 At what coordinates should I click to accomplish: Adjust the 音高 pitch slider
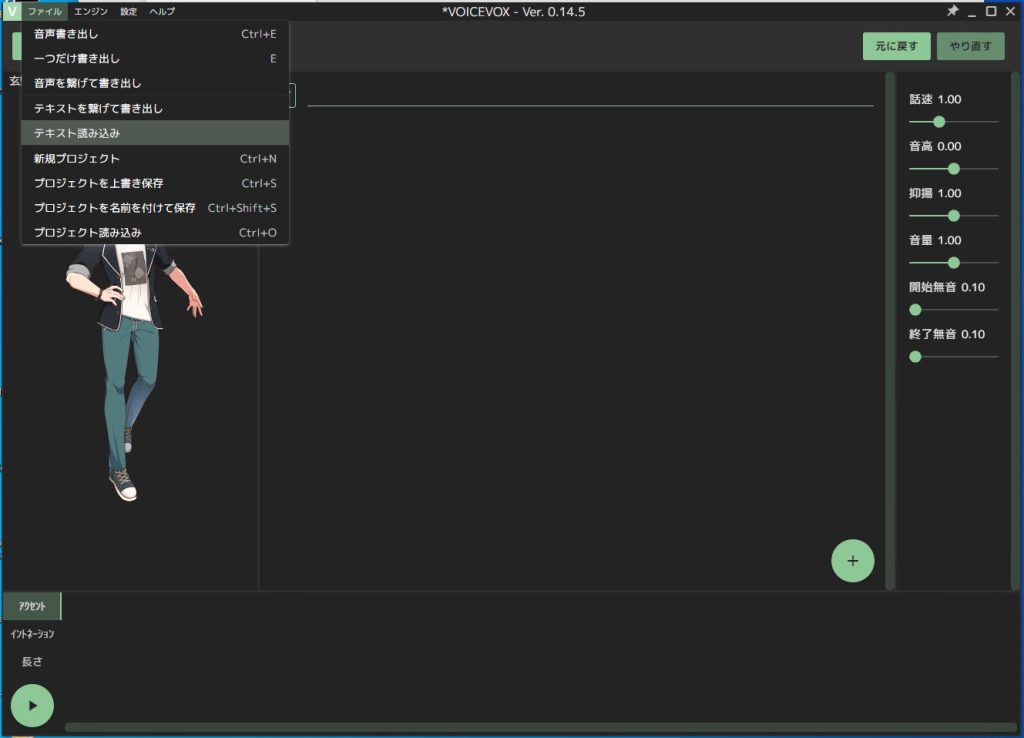(x=953, y=168)
